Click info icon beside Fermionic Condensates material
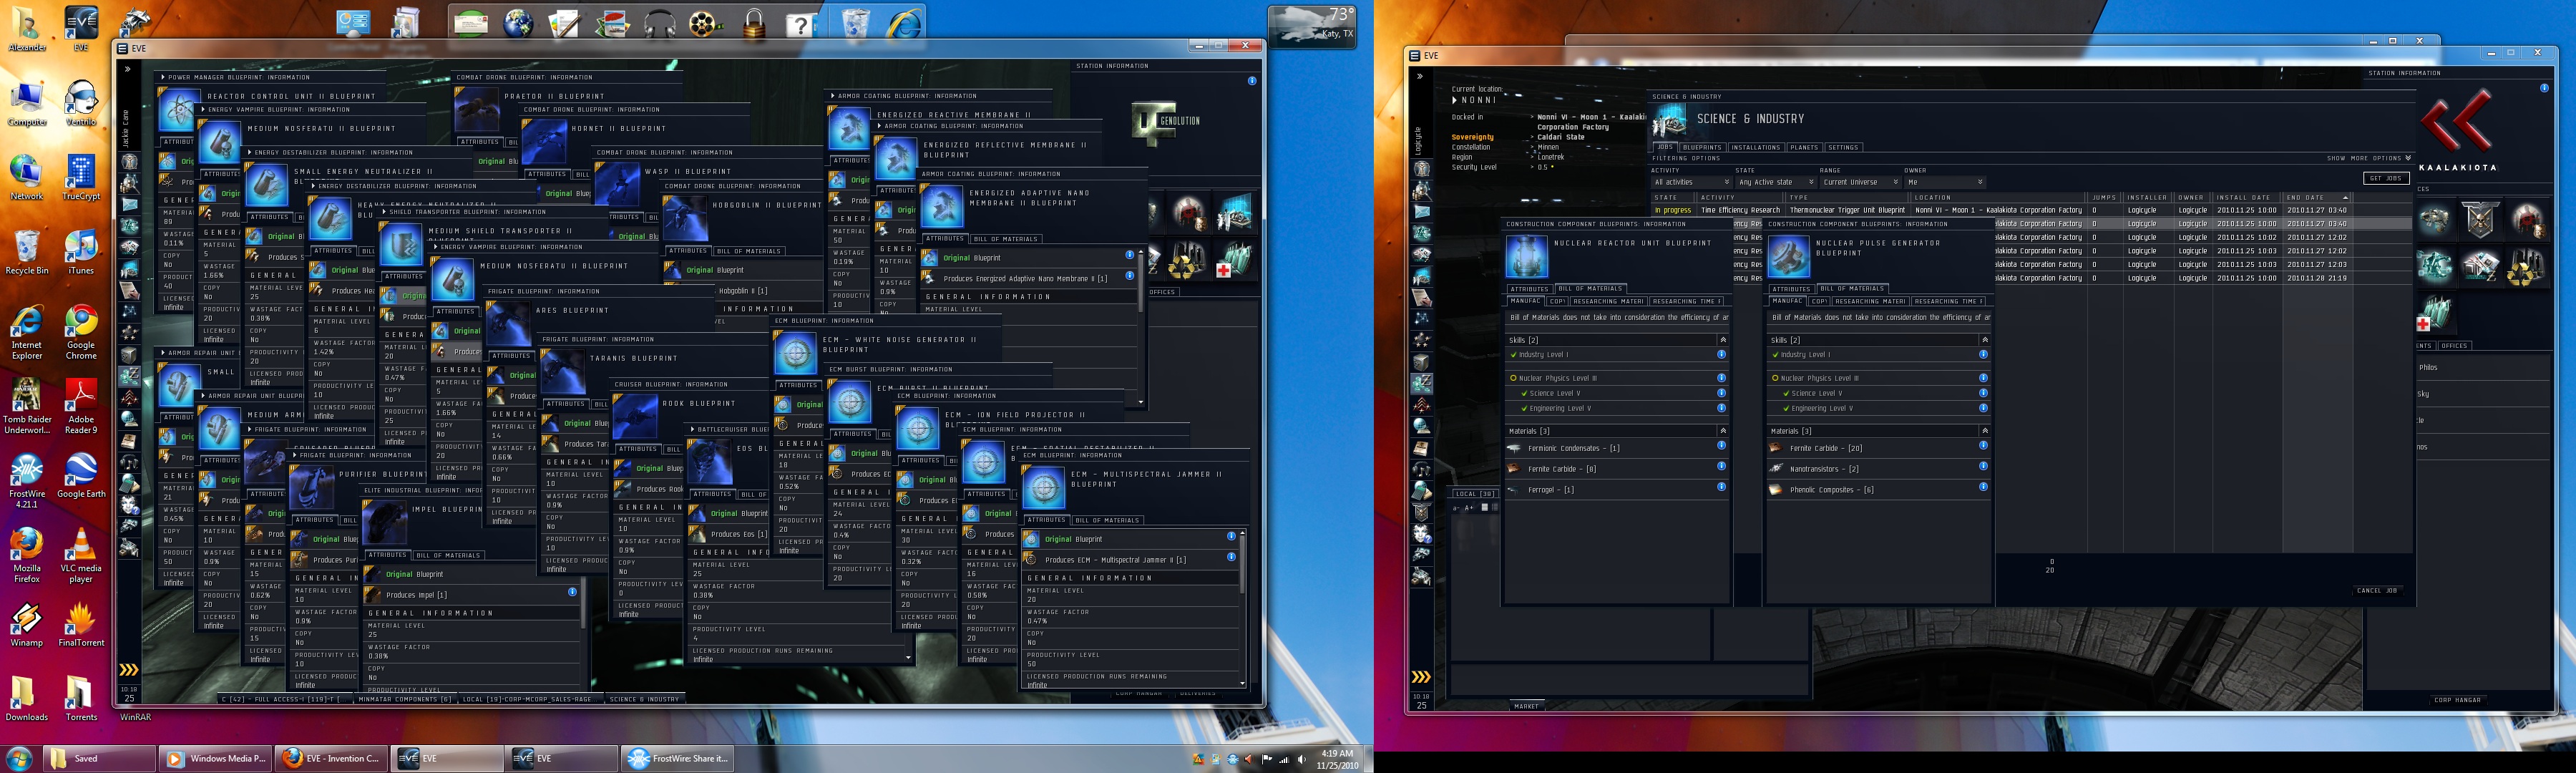2576x773 pixels. [1721, 446]
